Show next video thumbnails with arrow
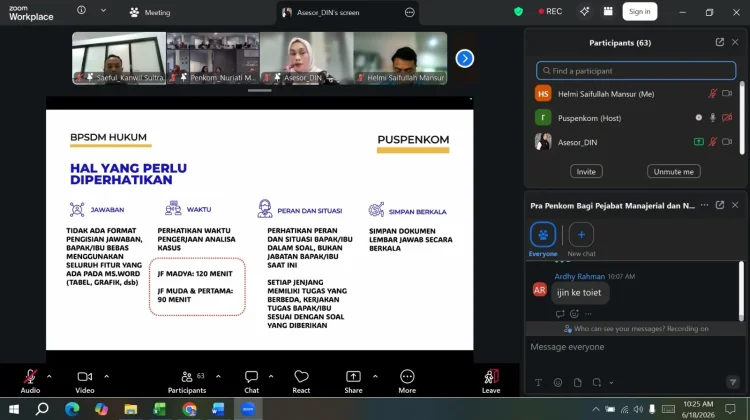The width and height of the screenshot is (750, 420). click(464, 58)
